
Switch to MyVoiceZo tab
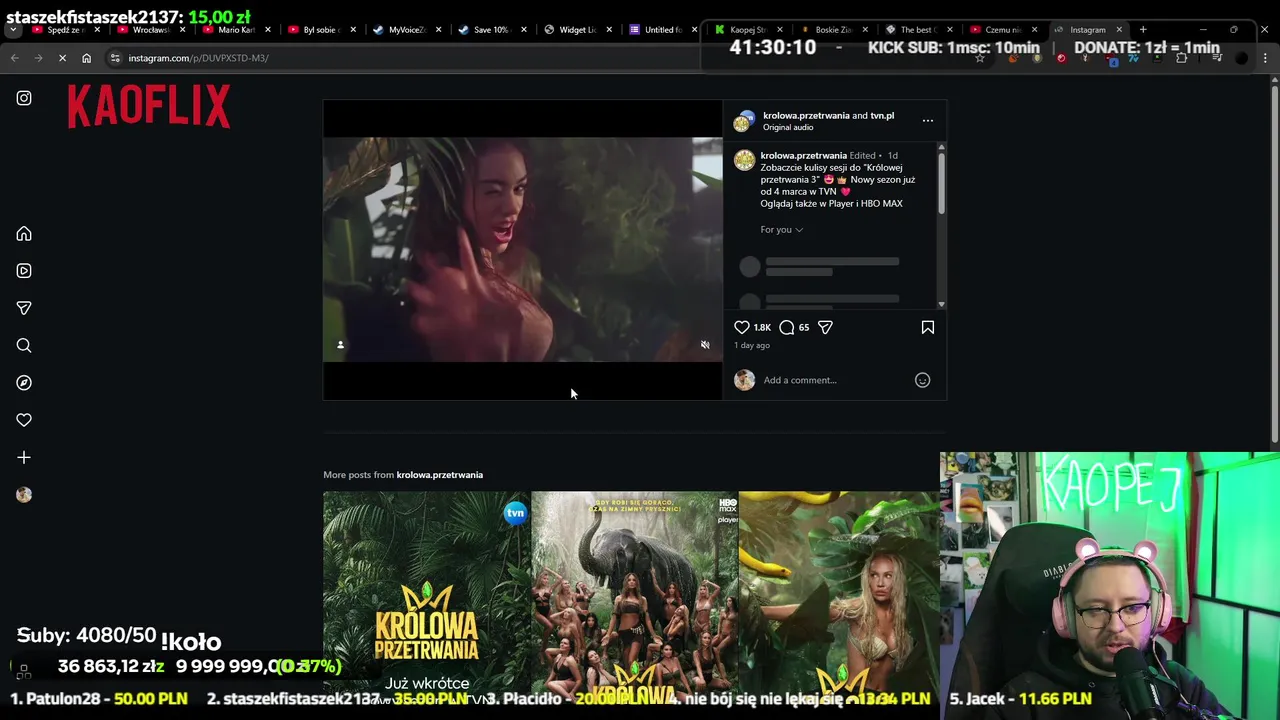[x=405, y=30]
